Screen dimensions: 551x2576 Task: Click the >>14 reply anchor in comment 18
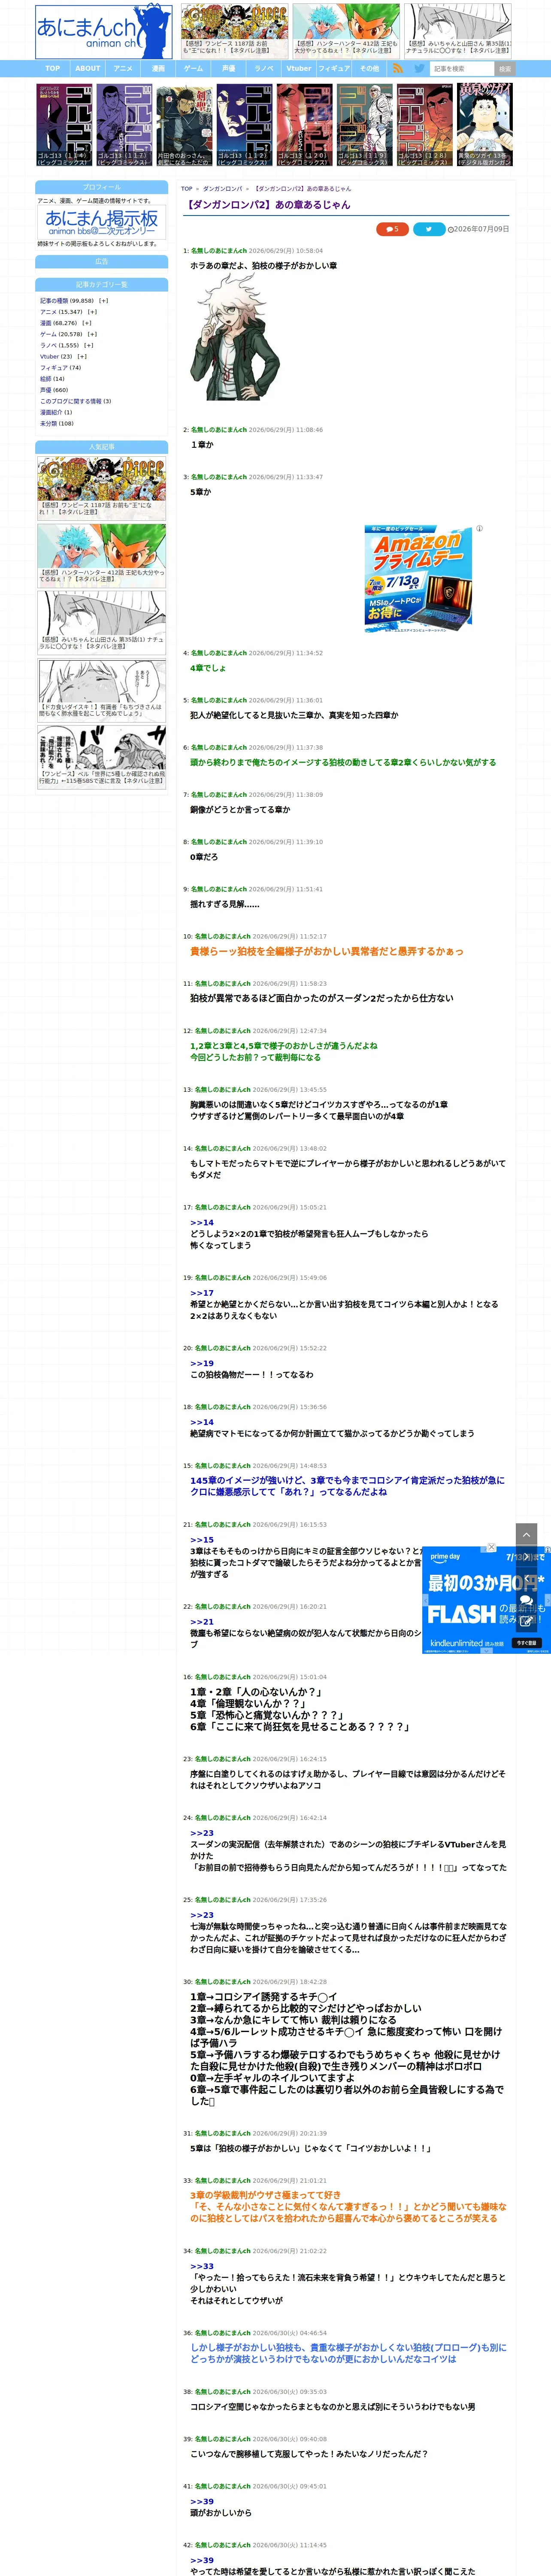pos(202,1422)
